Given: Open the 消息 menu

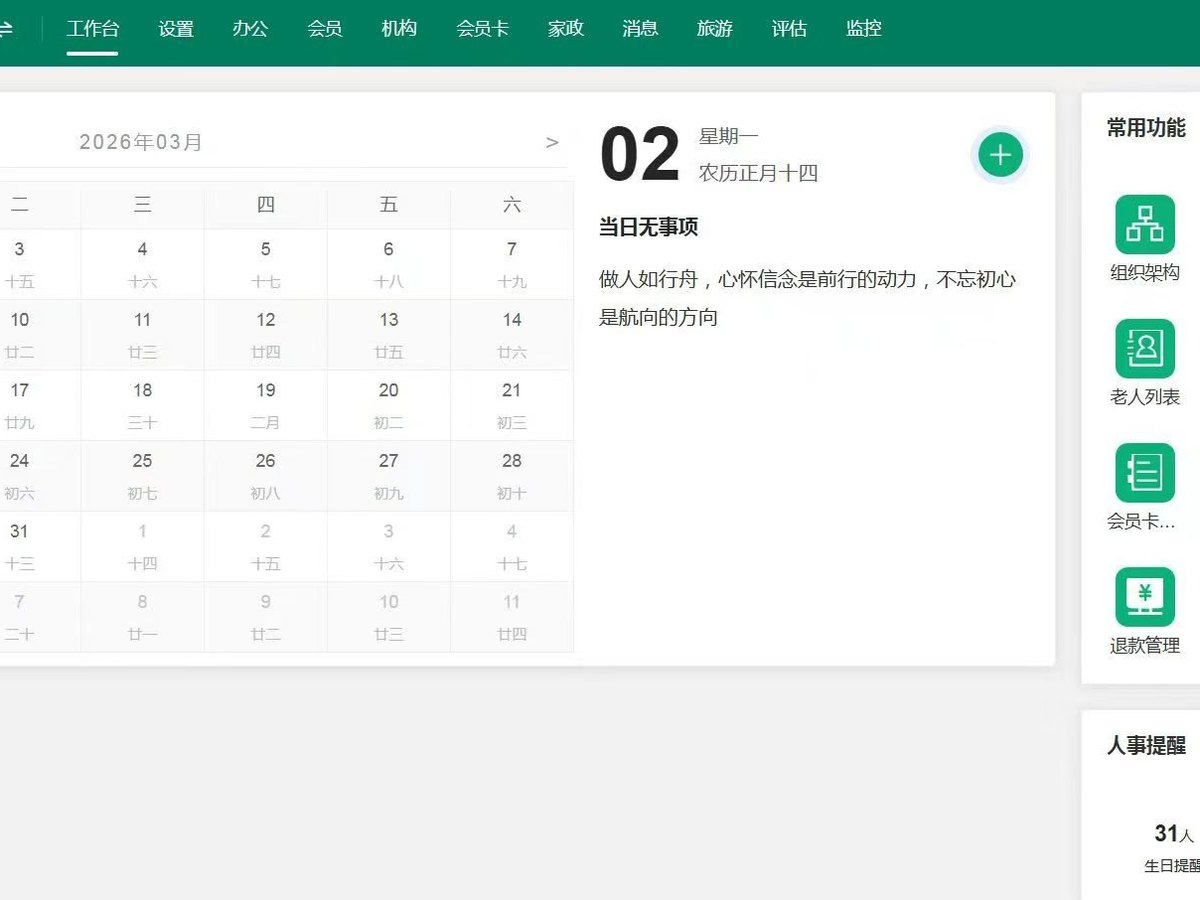Looking at the screenshot, I should tap(640, 28).
